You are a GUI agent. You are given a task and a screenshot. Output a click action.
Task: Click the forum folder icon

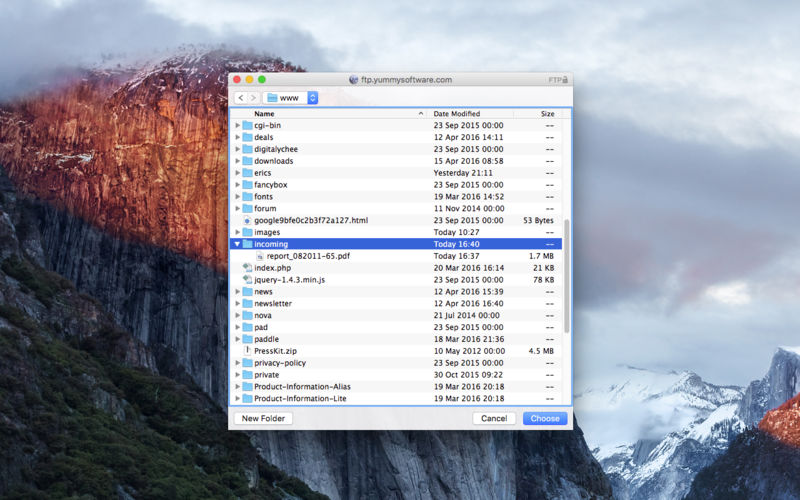pyautogui.click(x=247, y=208)
